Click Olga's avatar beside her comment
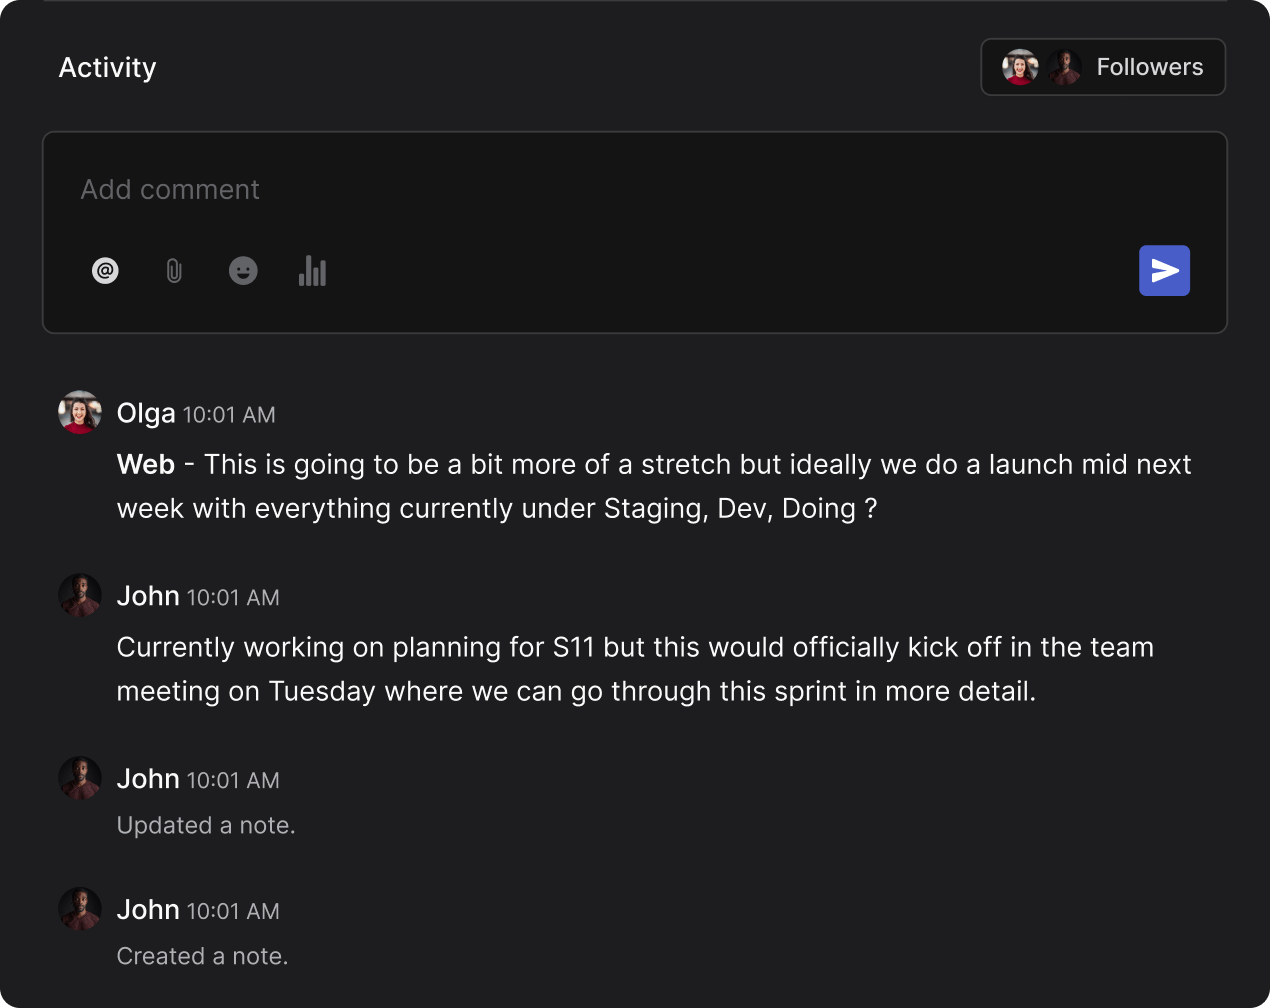Image resolution: width=1270 pixels, height=1008 pixels. pos(80,412)
